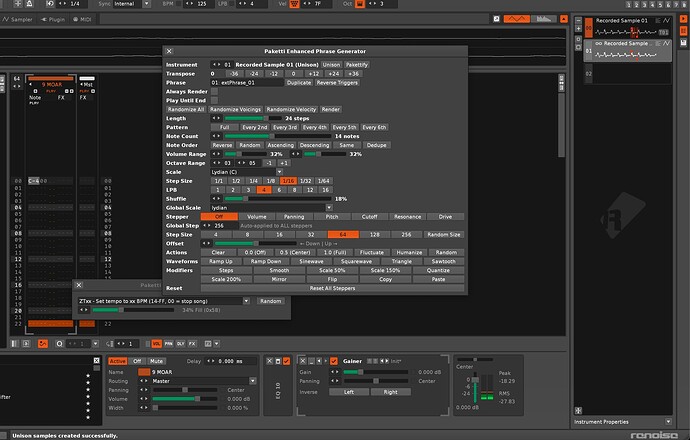Viewport: 690px width, 440px height.
Task: Click Random button in small Paketti dialog
Action: click(x=270, y=301)
